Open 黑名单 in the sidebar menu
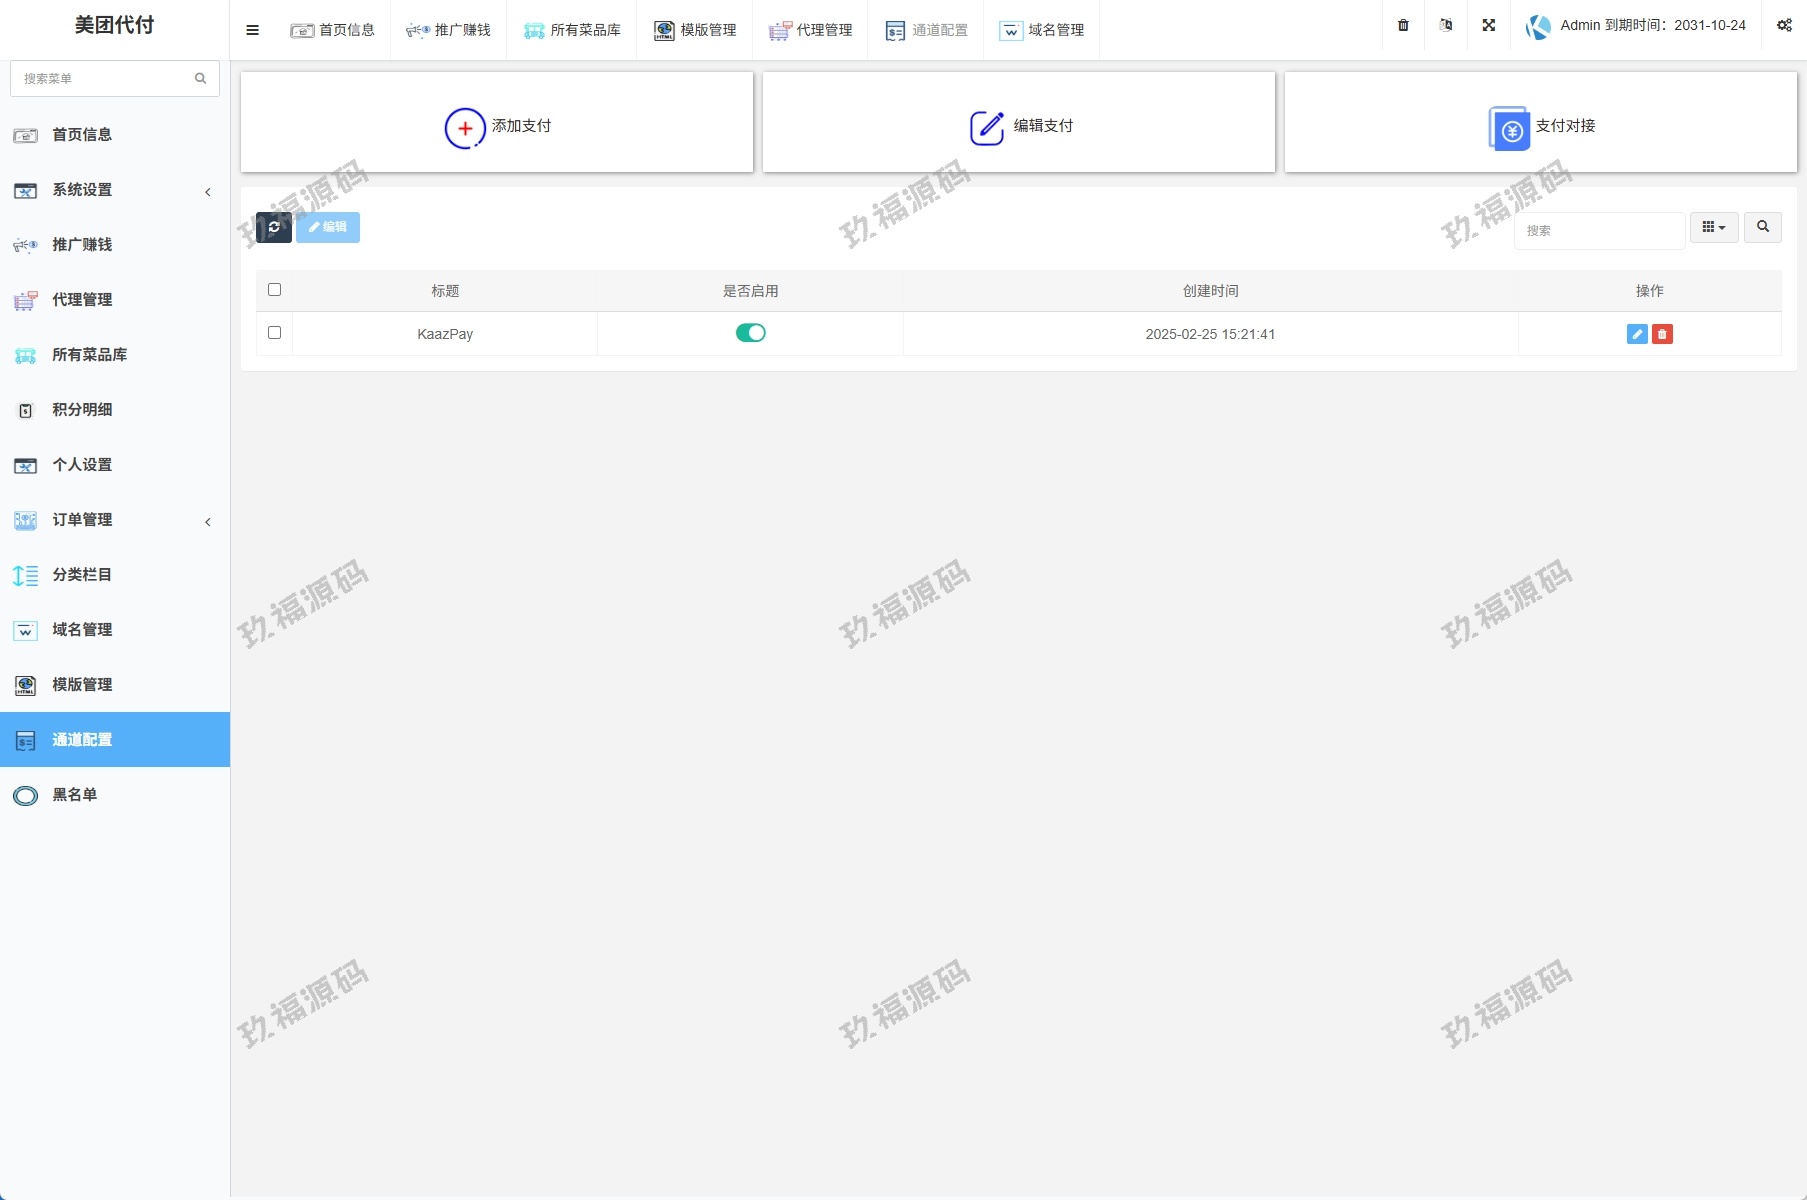Viewport: 1807px width, 1200px height. tap(75, 795)
